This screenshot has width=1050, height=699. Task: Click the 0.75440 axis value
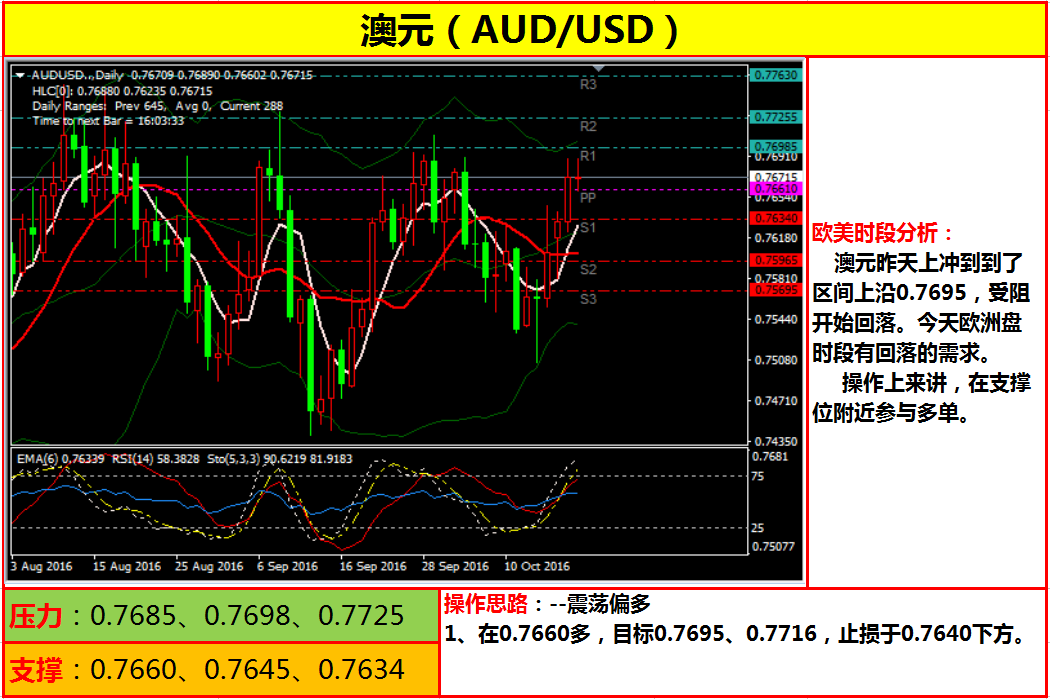(x=775, y=319)
